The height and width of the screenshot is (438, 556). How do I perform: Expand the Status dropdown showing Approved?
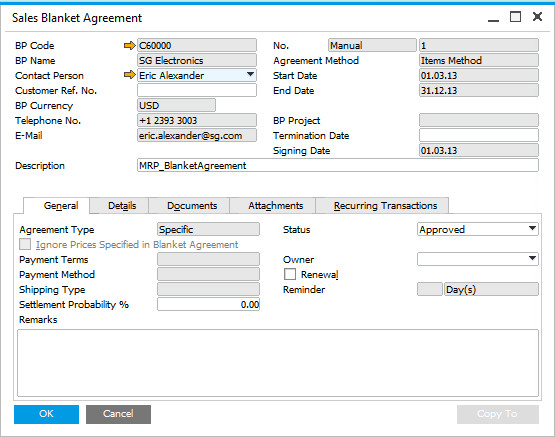532,229
